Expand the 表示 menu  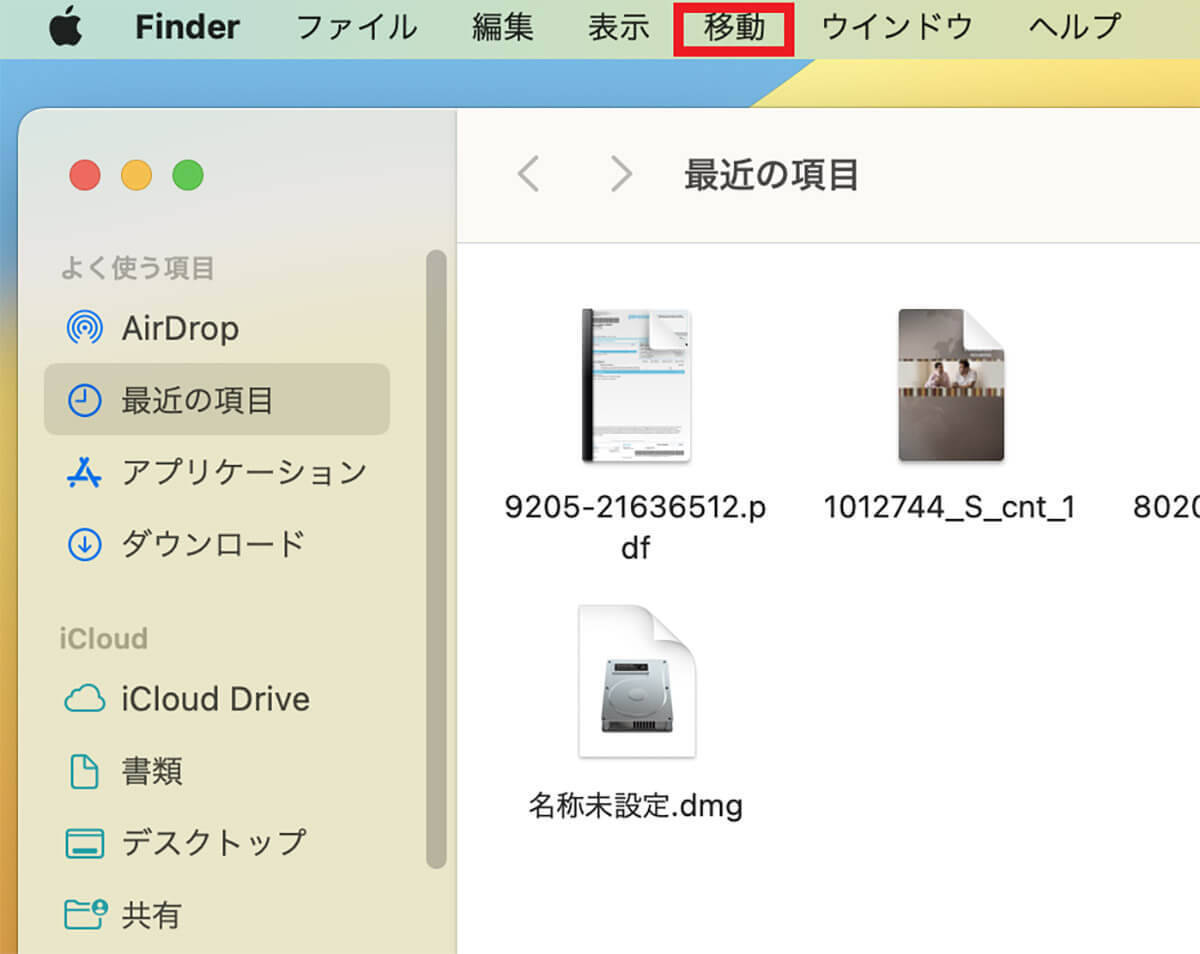[x=618, y=28]
